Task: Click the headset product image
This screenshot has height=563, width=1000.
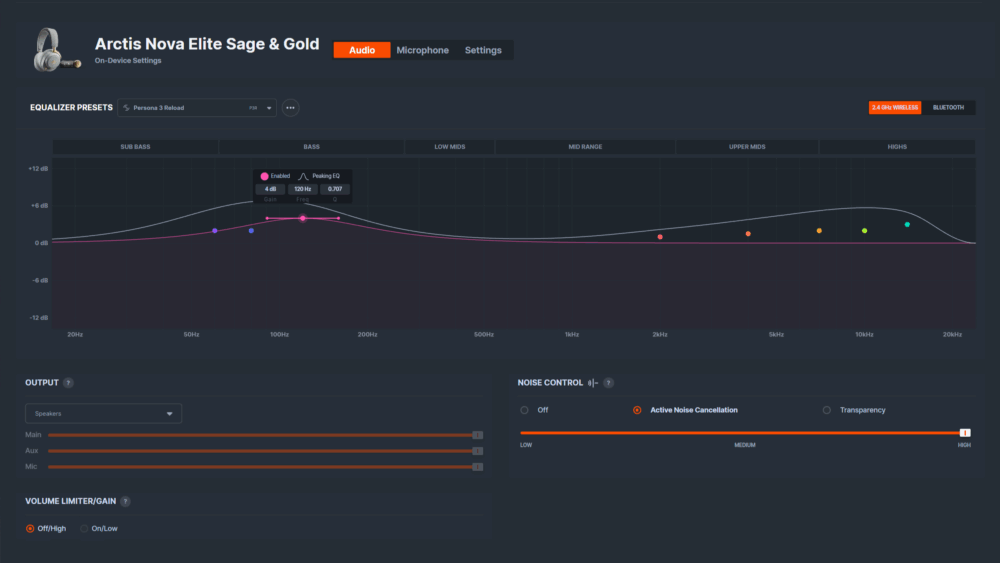Action: [56, 50]
